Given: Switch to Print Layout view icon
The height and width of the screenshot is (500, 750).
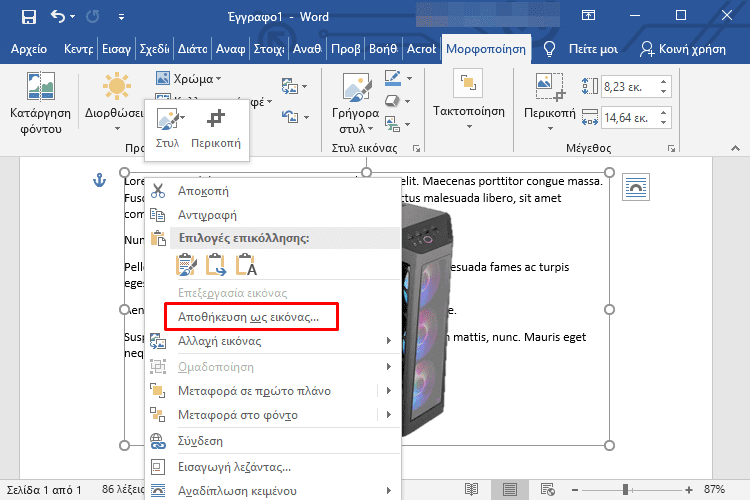Looking at the screenshot, I should coord(510,489).
